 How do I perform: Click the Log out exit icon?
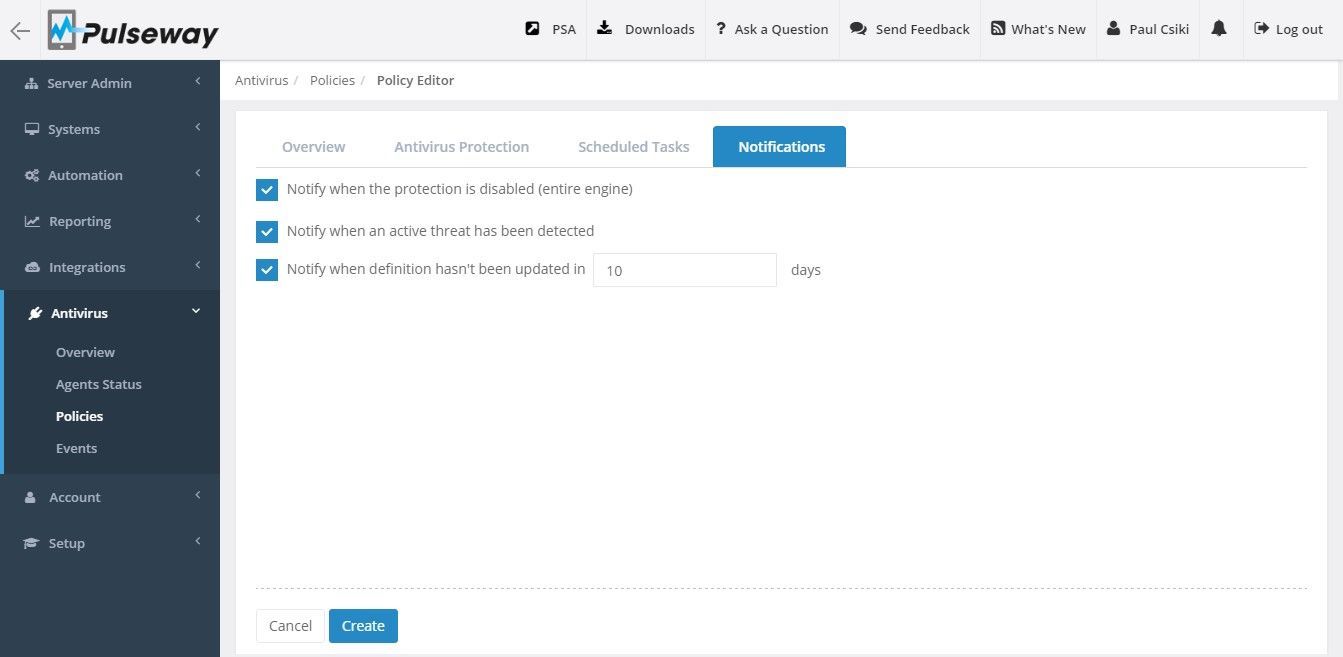click(x=1262, y=29)
